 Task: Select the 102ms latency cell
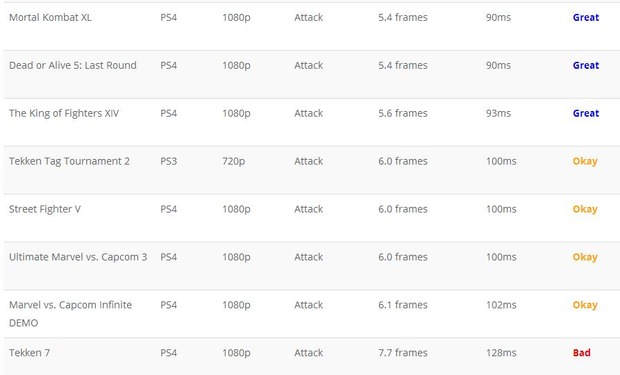501,305
